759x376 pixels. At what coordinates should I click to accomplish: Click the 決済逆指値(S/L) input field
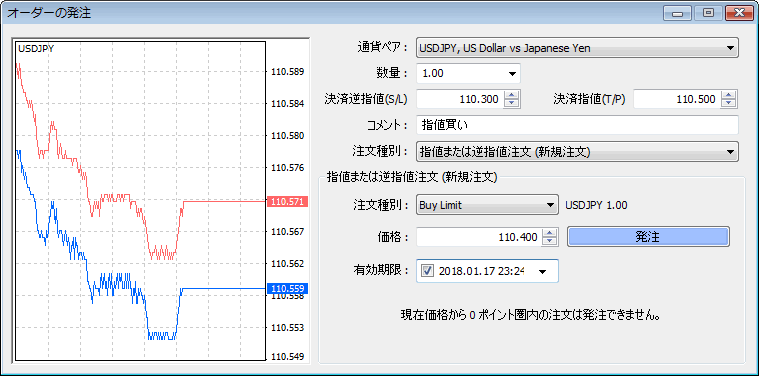click(460, 99)
